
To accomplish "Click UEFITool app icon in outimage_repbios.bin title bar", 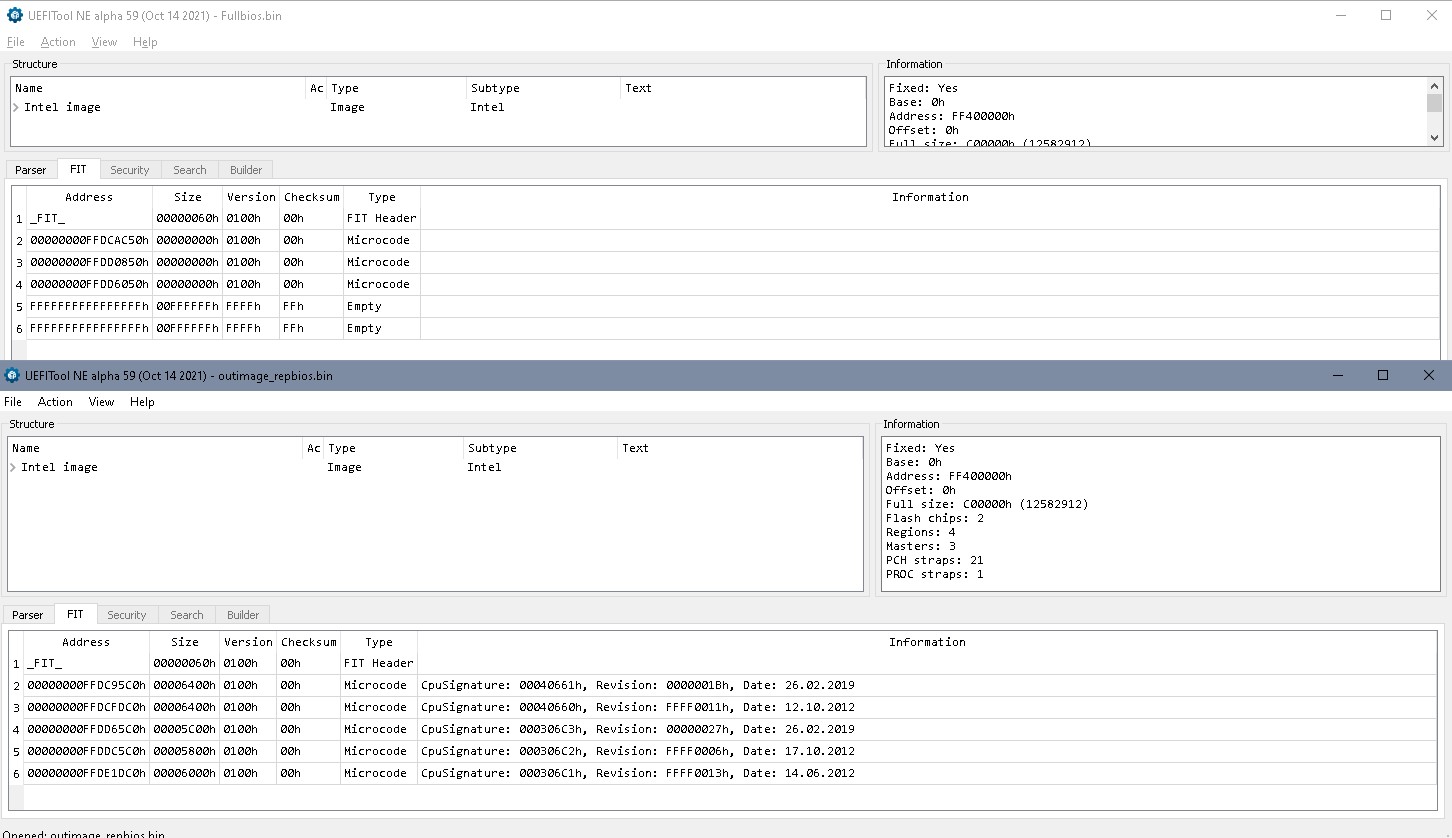I will (x=12, y=375).
